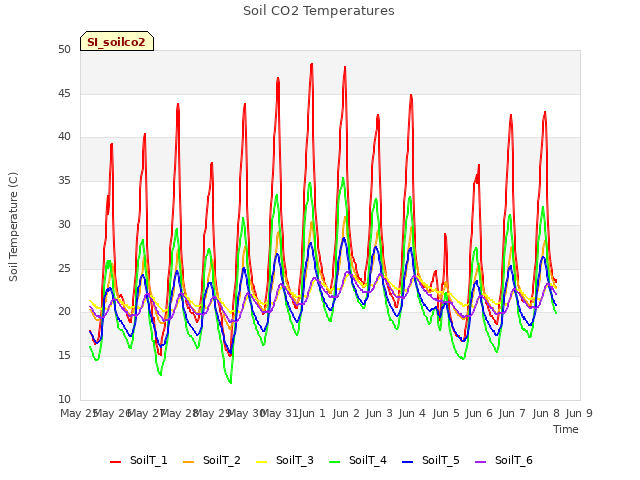640x480 pixels.
Task: Click the 50 y-axis tick label
Action: (x=64, y=50)
